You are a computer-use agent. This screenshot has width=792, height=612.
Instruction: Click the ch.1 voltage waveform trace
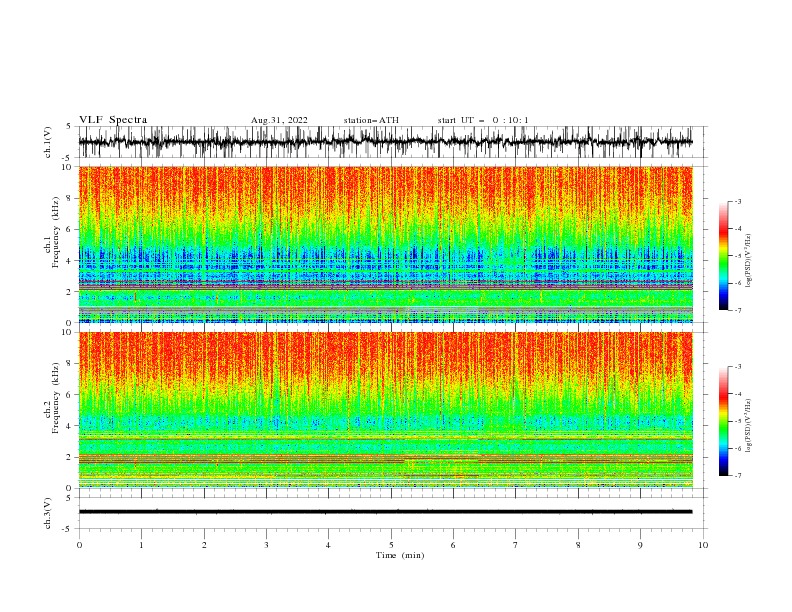tap(385, 142)
